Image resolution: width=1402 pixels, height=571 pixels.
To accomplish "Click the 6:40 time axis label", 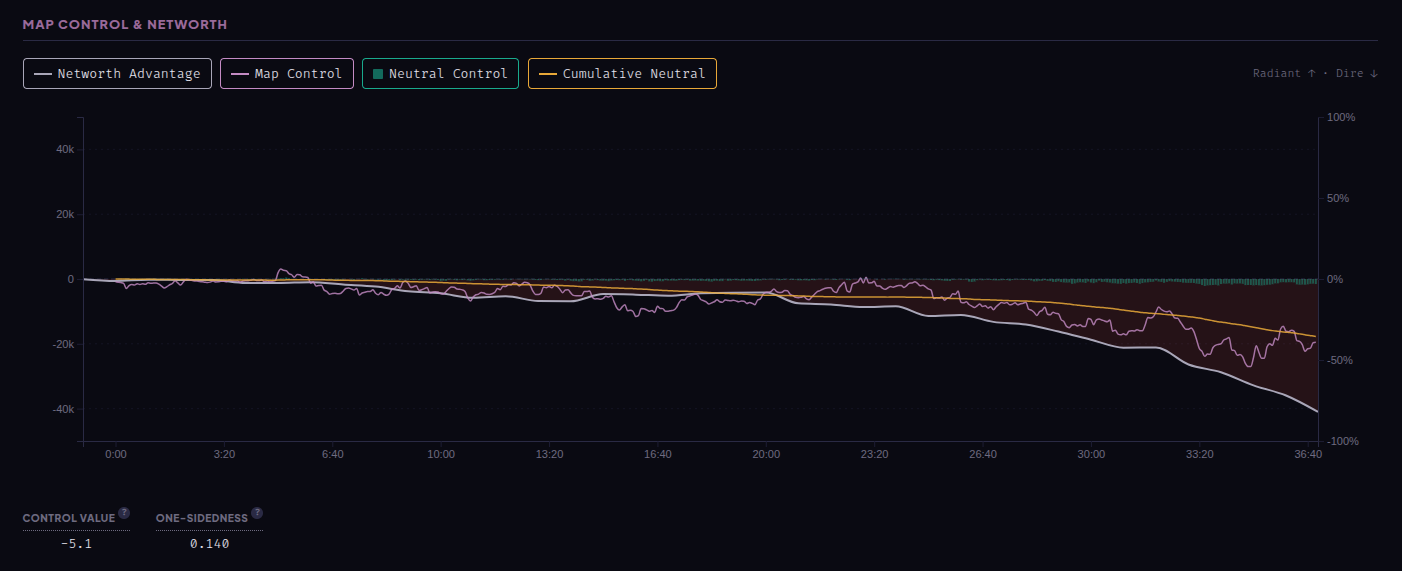I will [333, 454].
